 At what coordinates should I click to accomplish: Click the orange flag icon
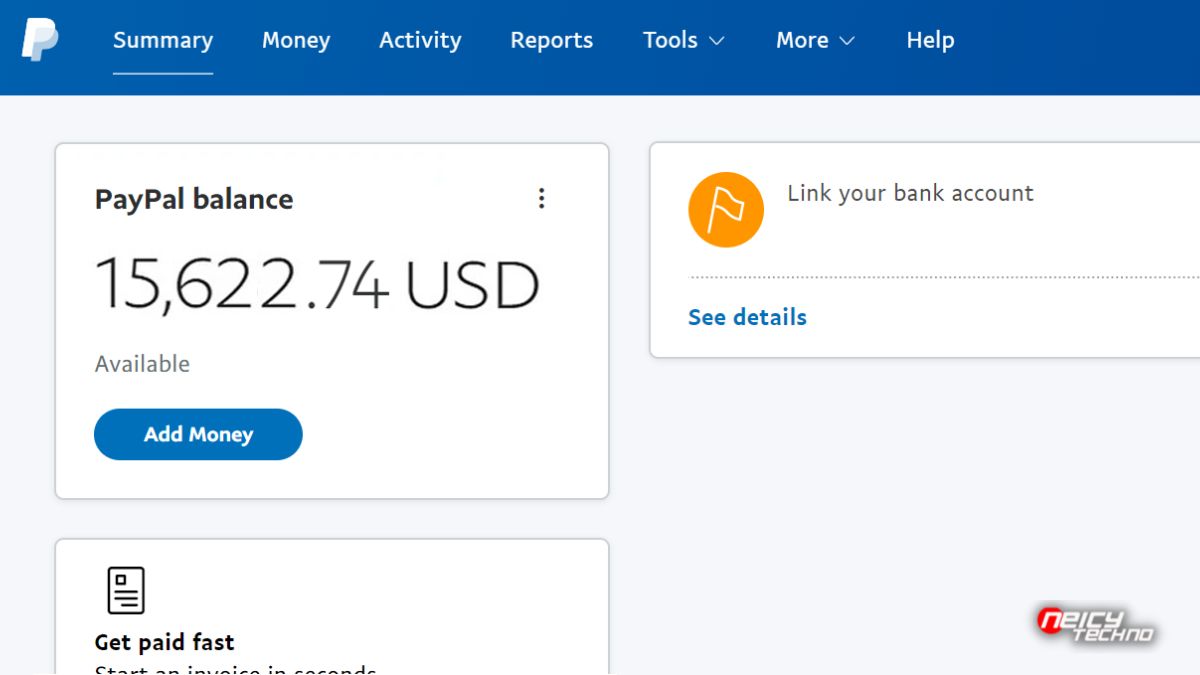(x=726, y=210)
